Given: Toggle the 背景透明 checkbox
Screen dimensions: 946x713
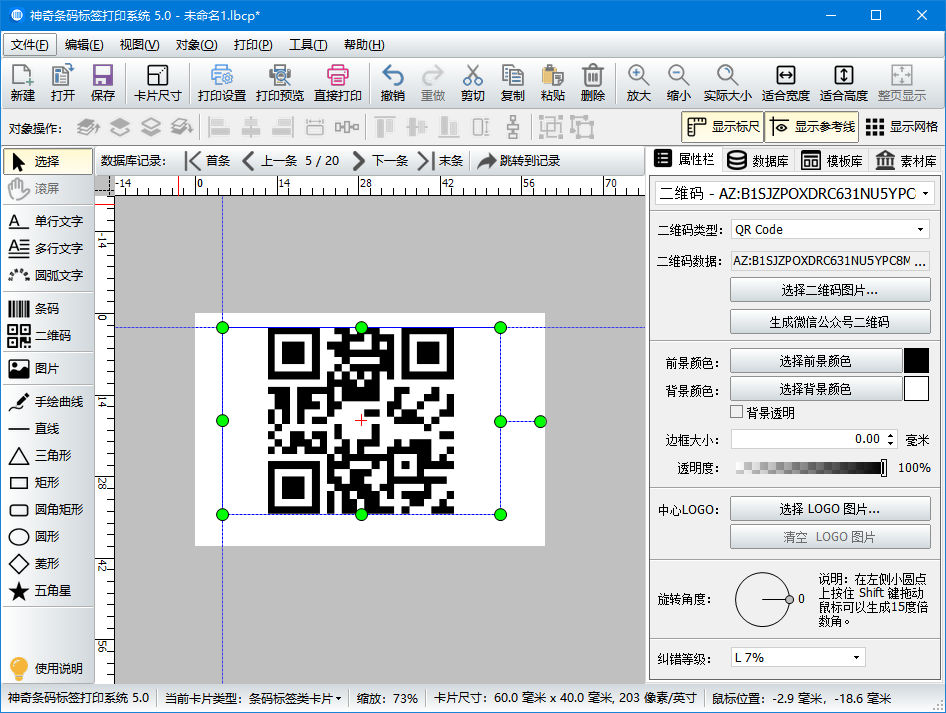Looking at the screenshot, I should 736,412.
